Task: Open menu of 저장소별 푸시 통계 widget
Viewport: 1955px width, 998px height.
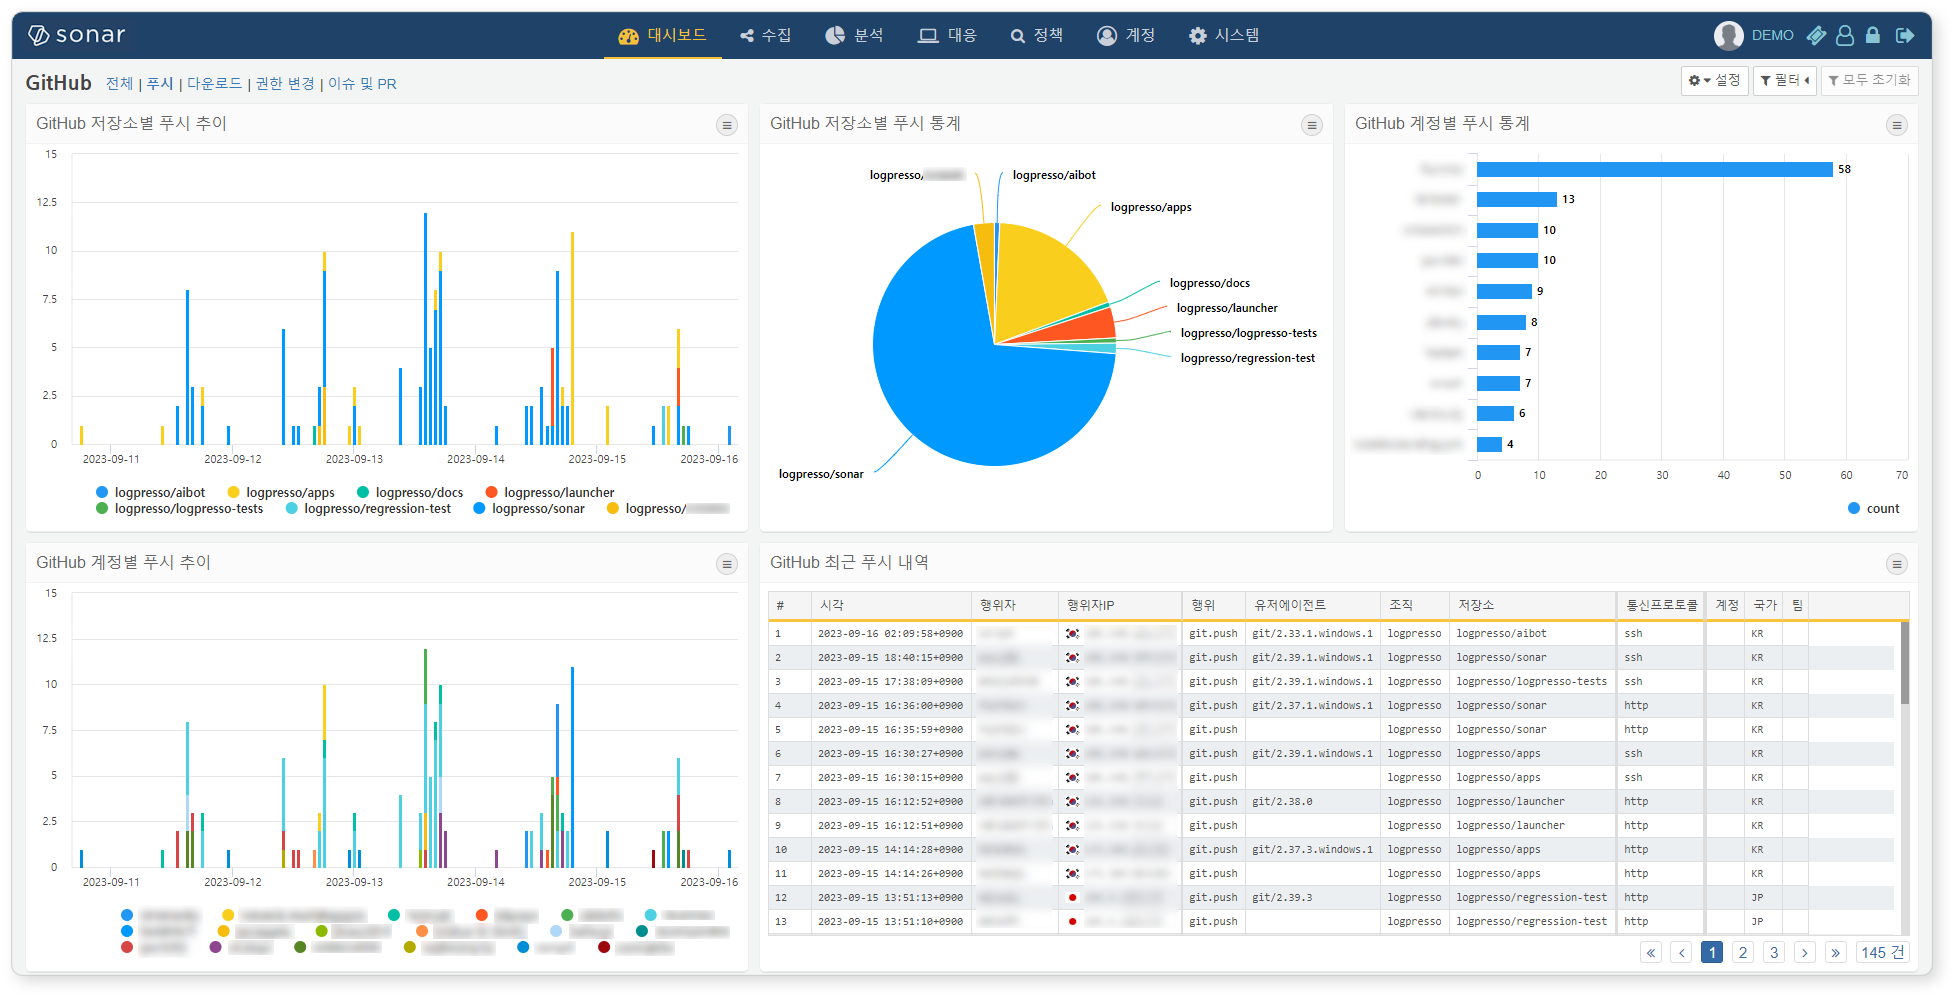Action: click(x=1312, y=125)
